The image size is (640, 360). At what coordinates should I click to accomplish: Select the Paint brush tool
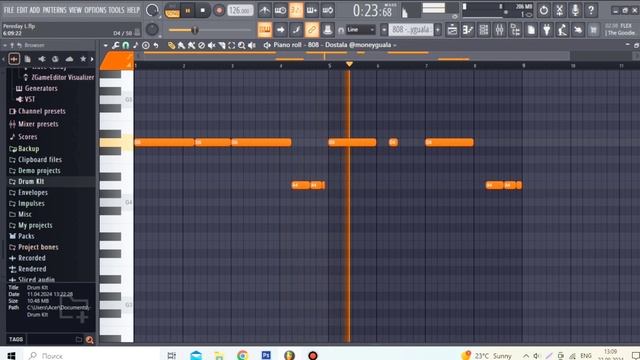point(181,45)
